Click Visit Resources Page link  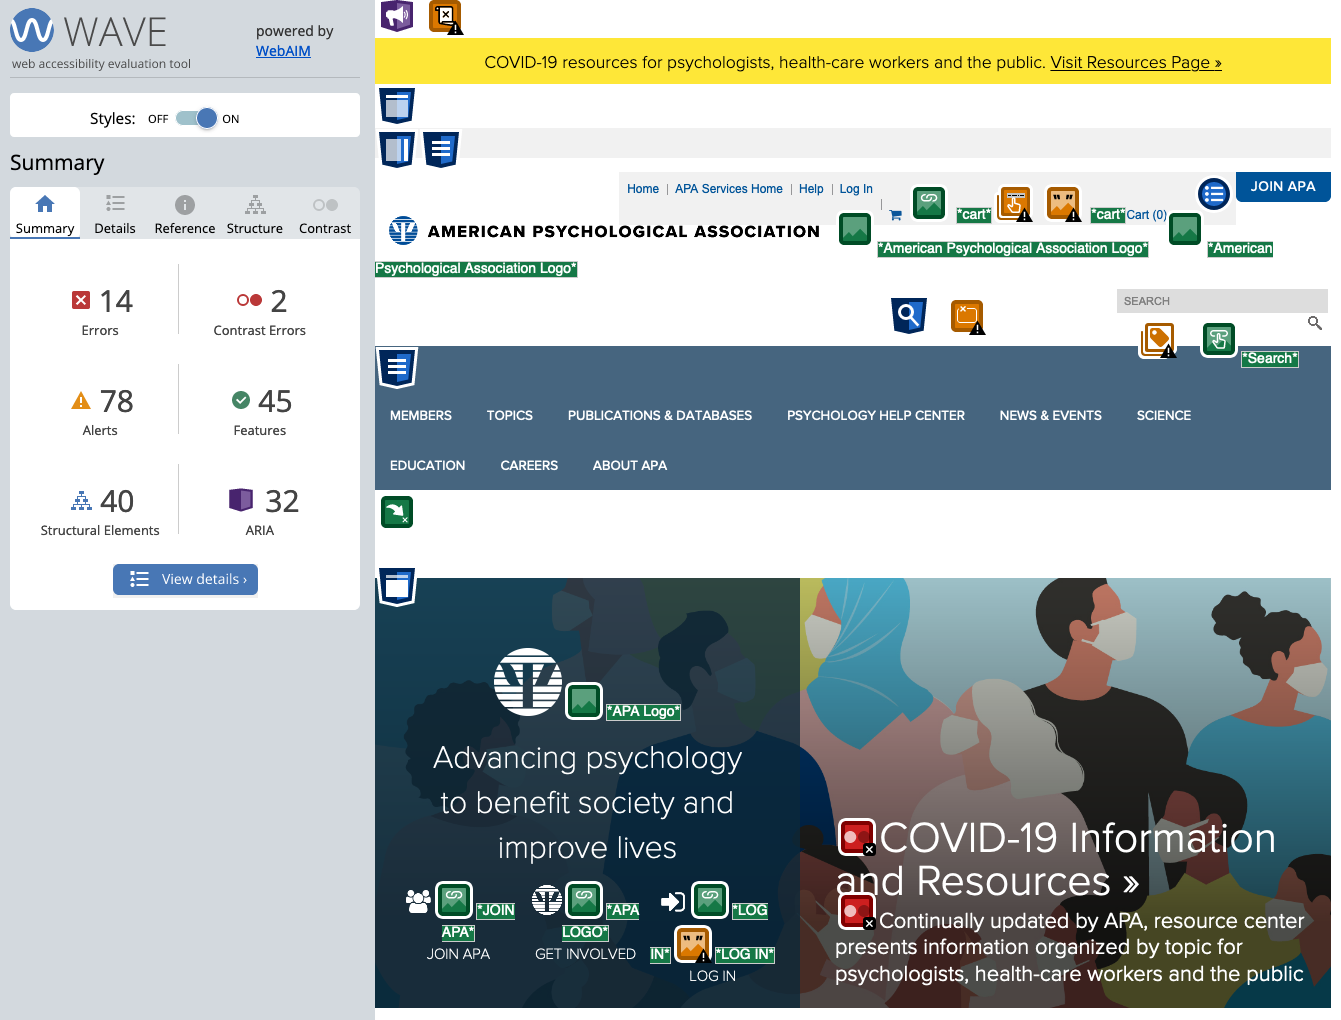tap(1135, 62)
